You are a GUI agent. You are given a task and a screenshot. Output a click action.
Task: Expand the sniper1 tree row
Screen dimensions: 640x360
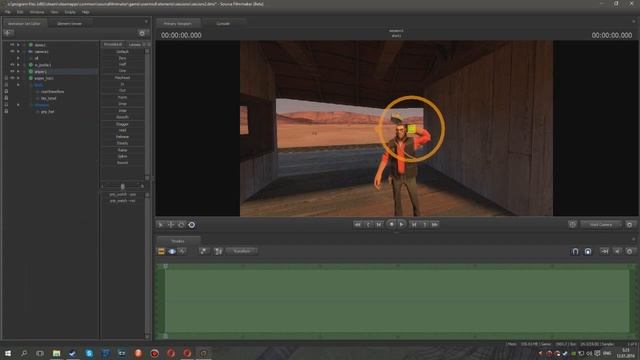18,71
